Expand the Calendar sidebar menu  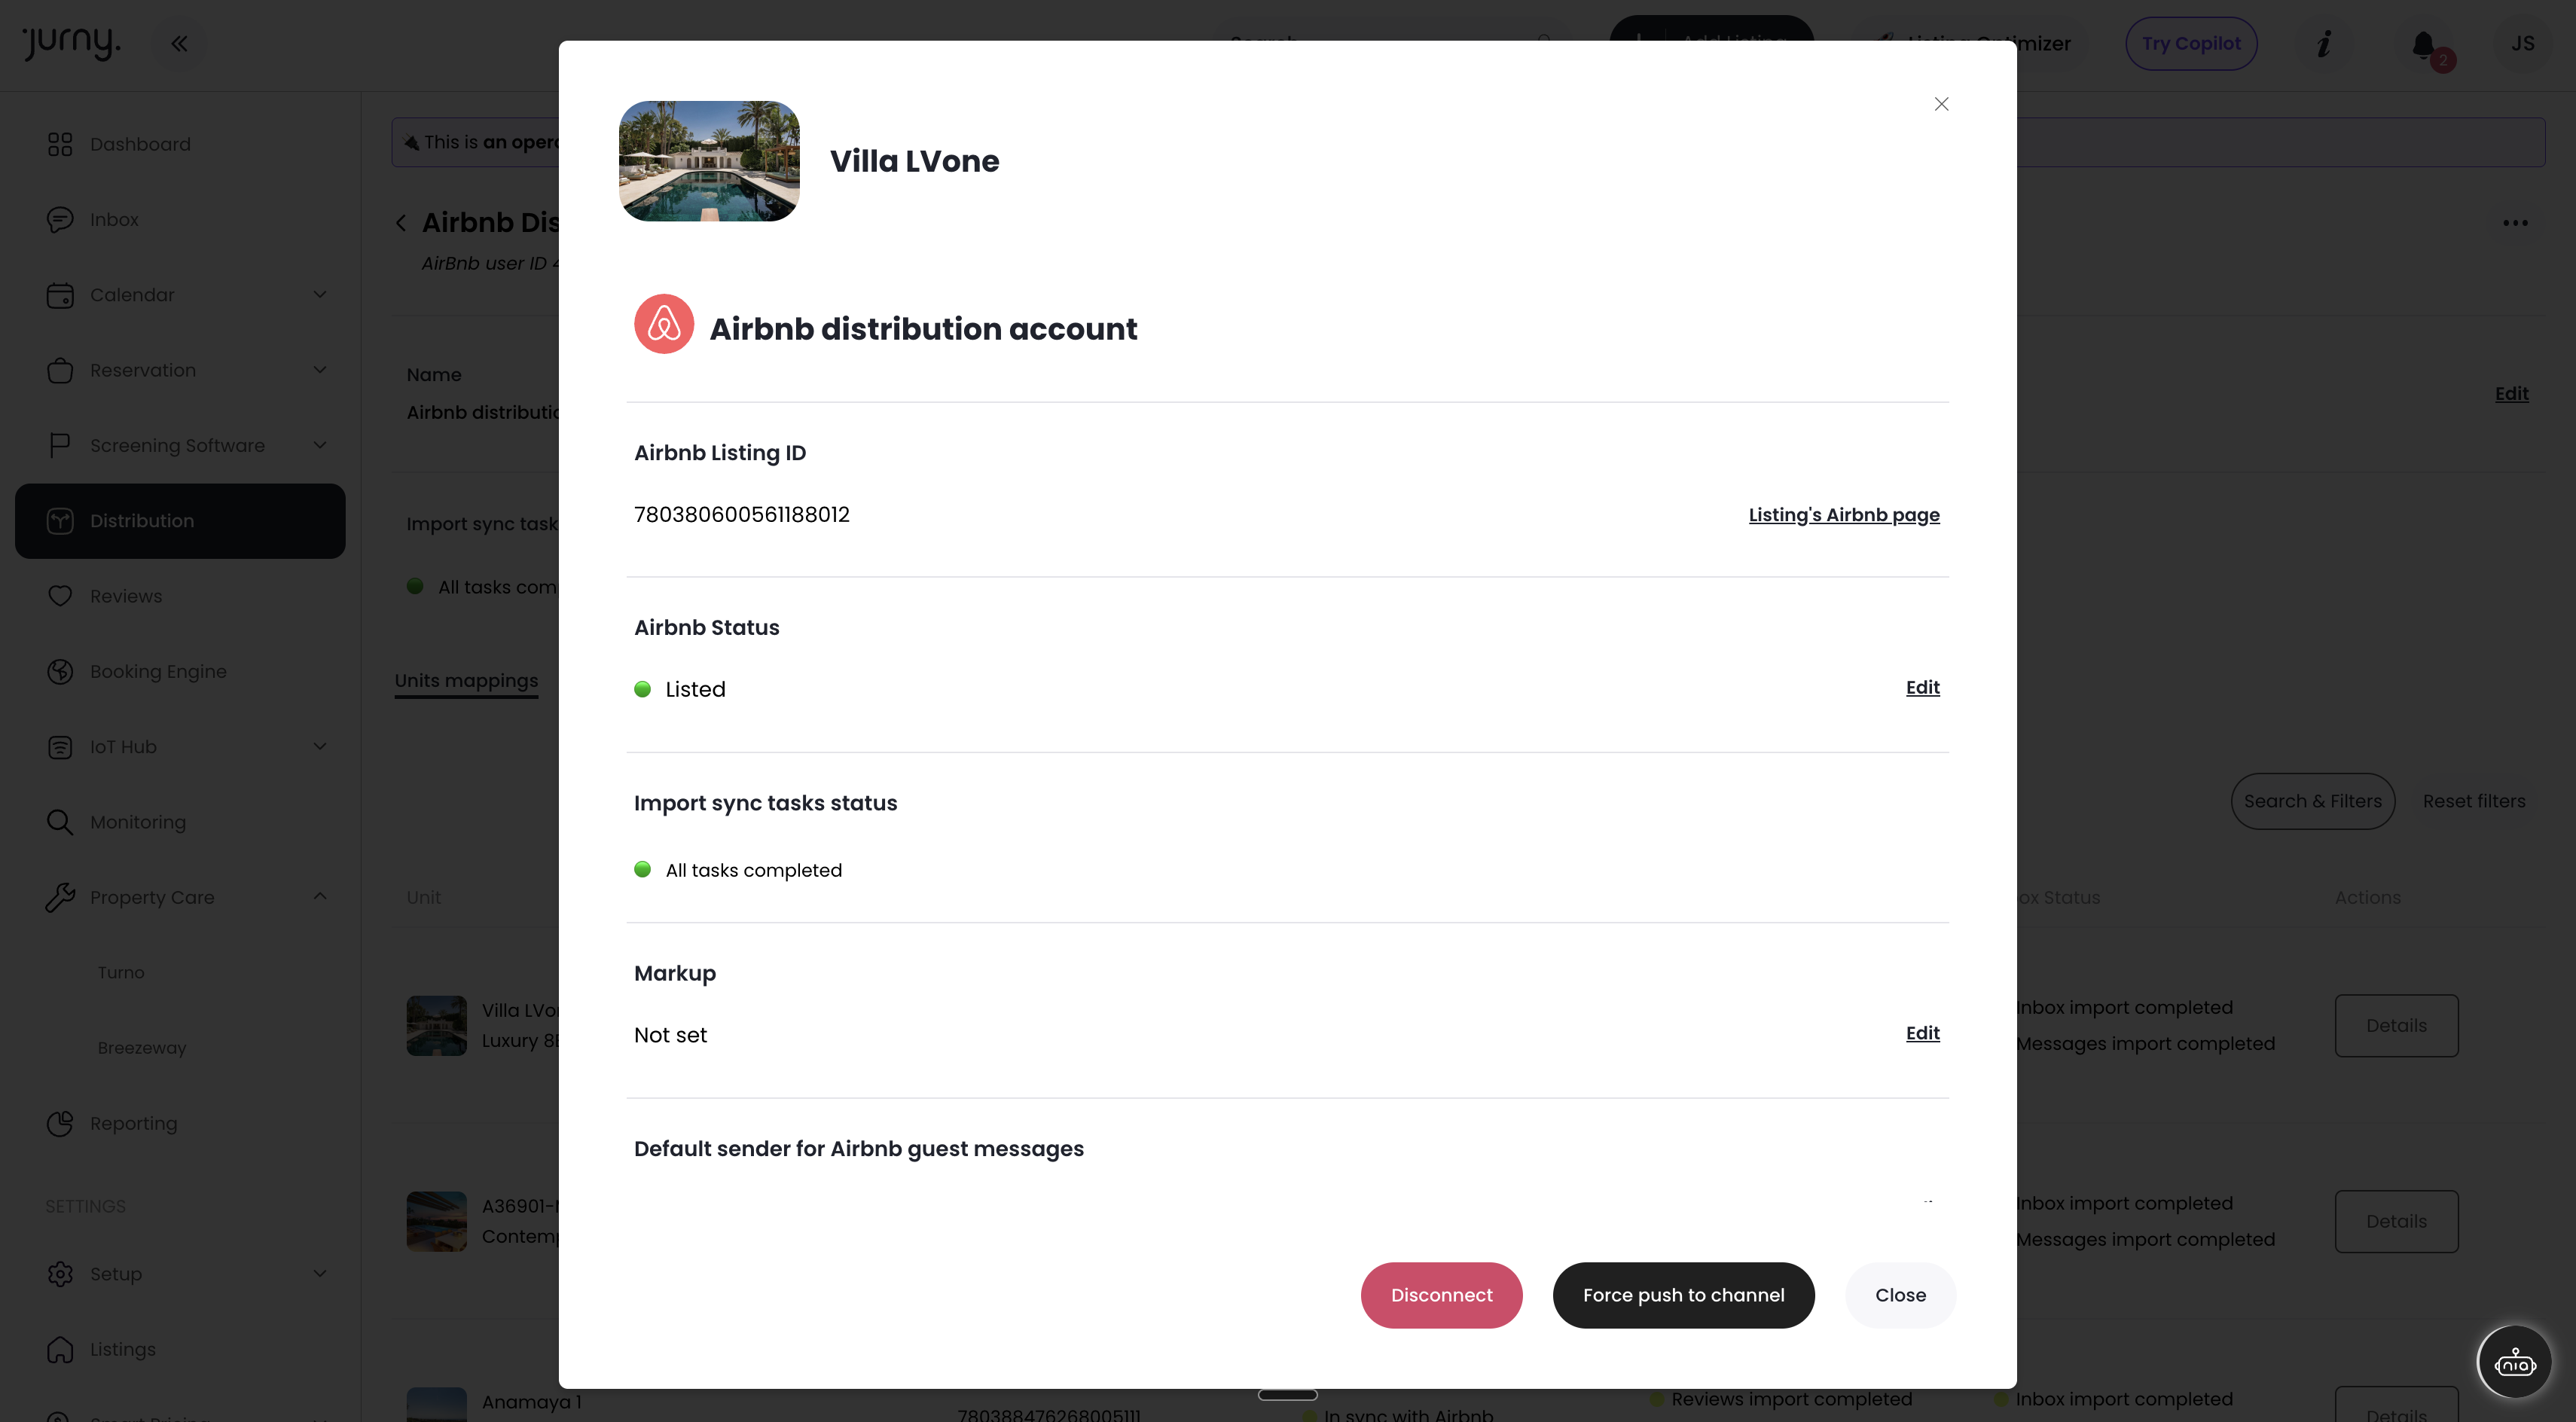319,295
